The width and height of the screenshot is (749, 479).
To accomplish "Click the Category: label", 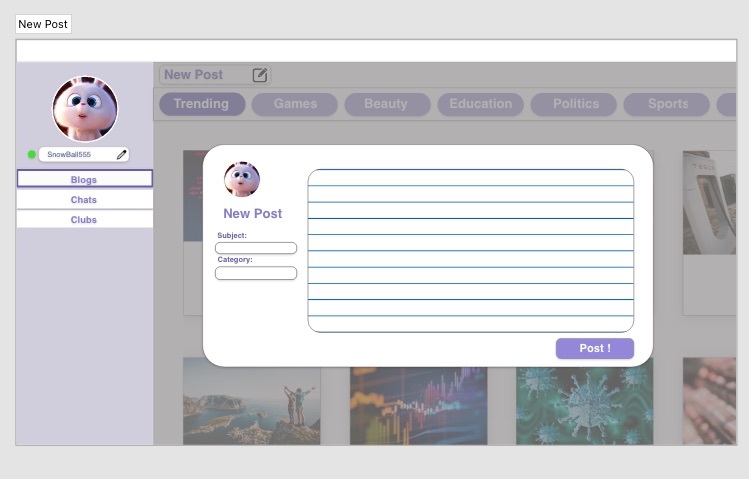I will click(235, 259).
